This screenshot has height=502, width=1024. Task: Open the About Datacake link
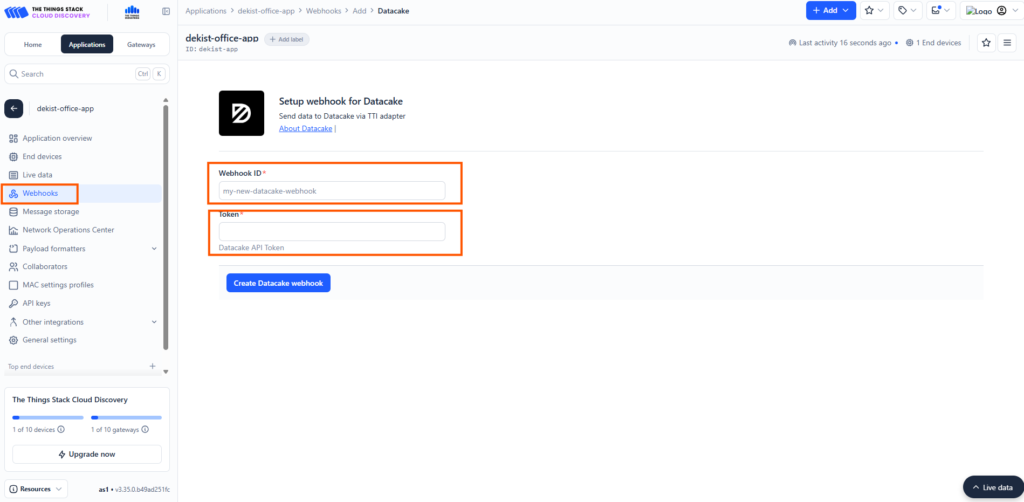[x=306, y=129]
